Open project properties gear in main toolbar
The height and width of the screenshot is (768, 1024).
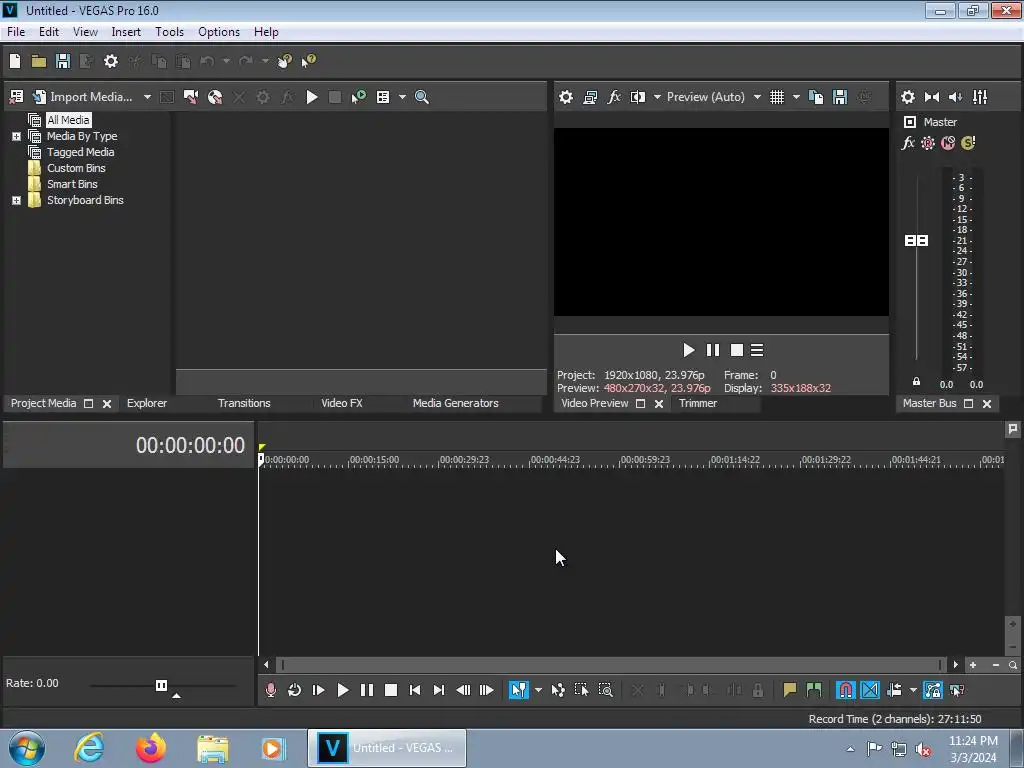point(111,61)
